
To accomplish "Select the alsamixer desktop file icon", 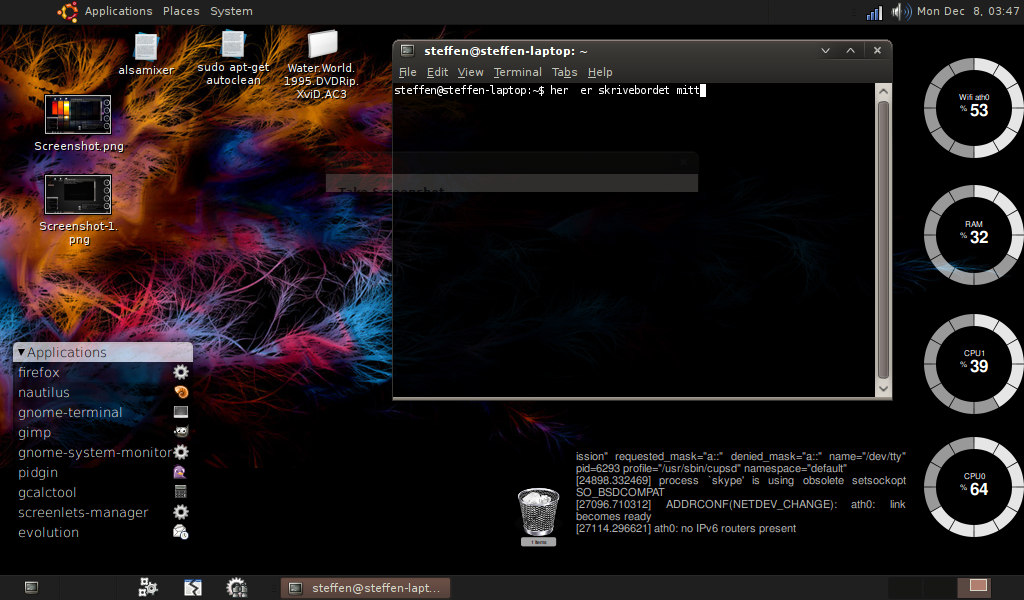I will coord(146,47).
